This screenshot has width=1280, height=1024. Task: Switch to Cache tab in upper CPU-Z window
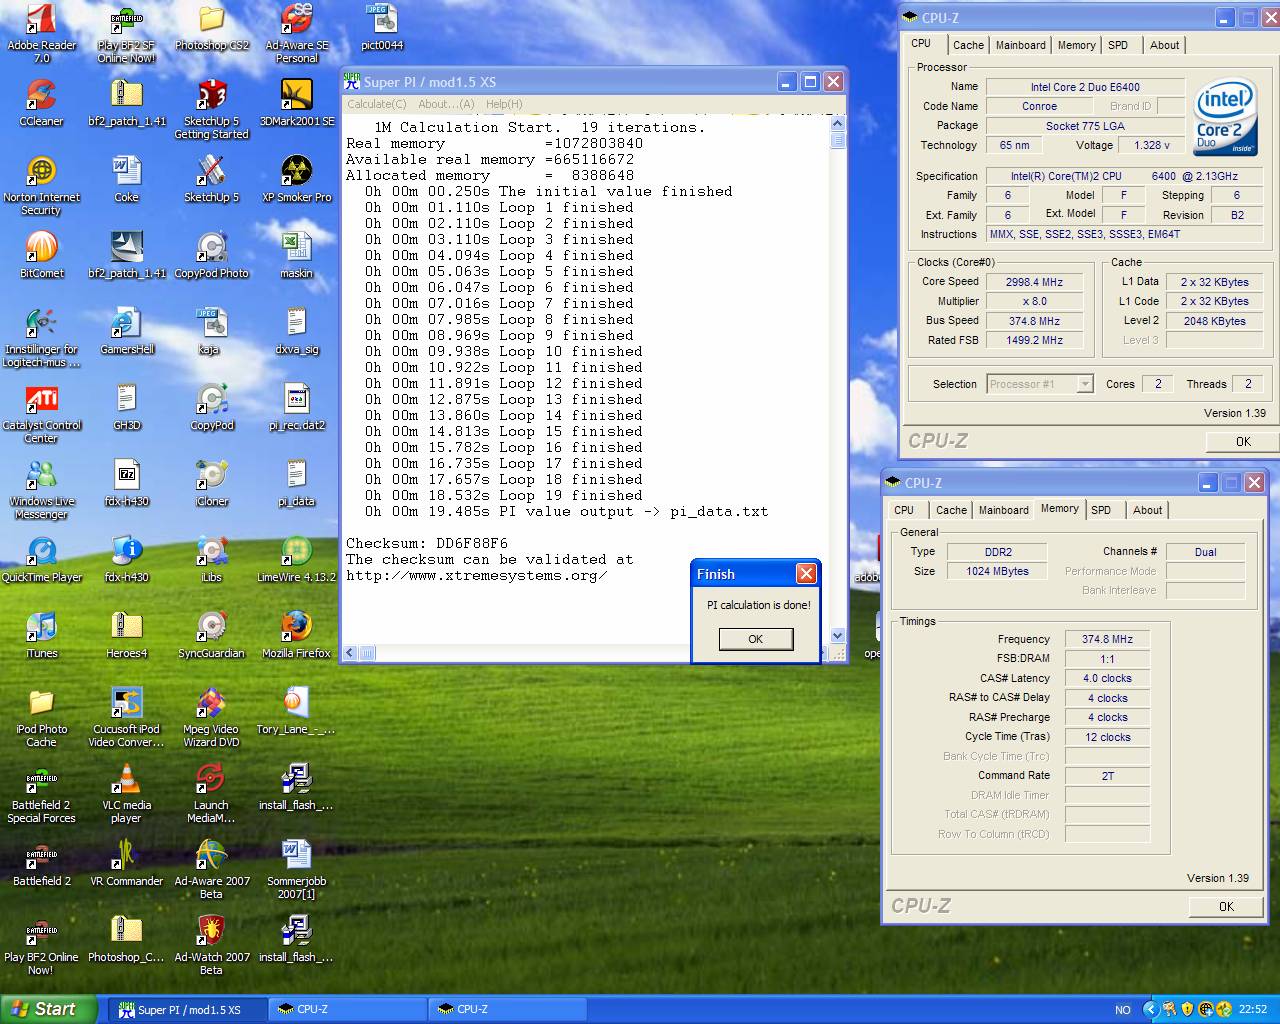click(968, 45)
